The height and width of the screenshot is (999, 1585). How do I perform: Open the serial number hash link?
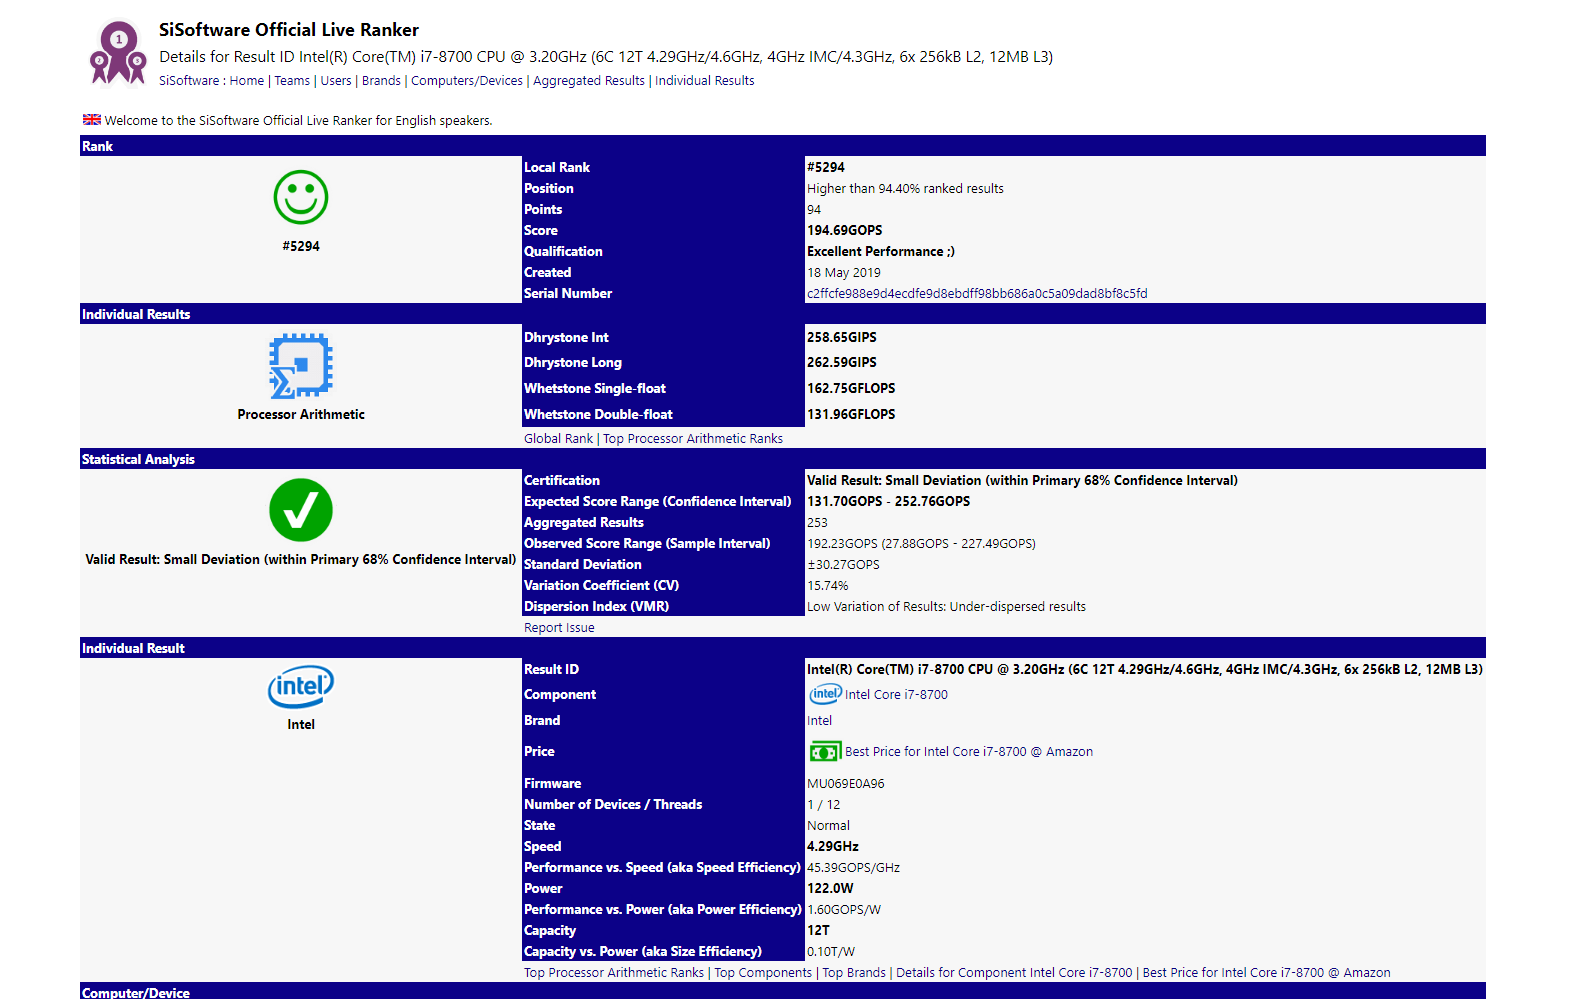tap(977, 294)
